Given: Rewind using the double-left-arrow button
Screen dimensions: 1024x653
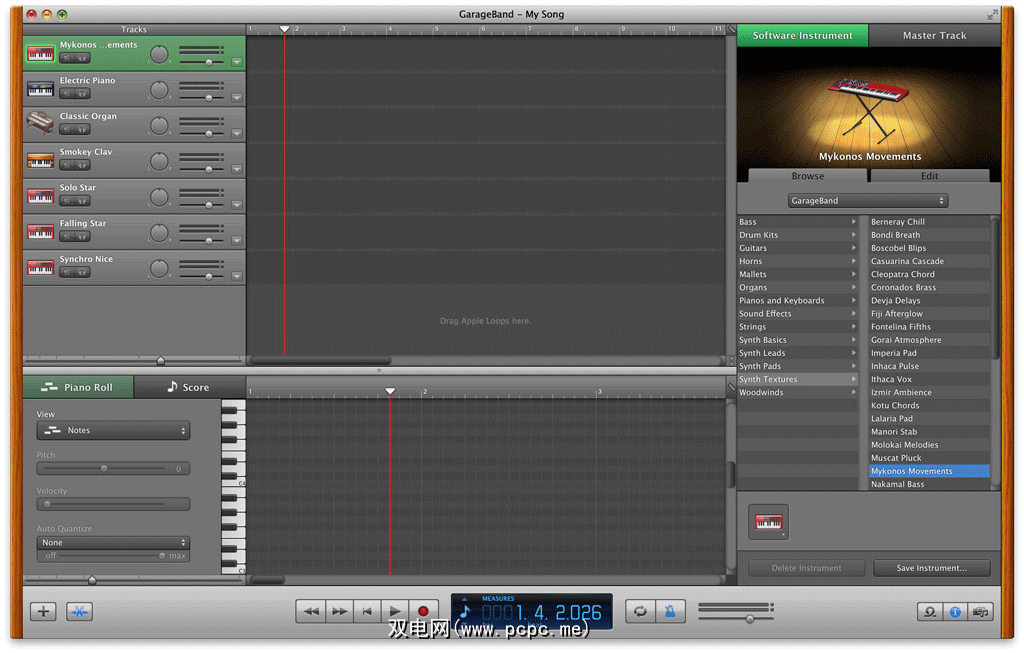Looking at the screenshot, I should point(312,611).
